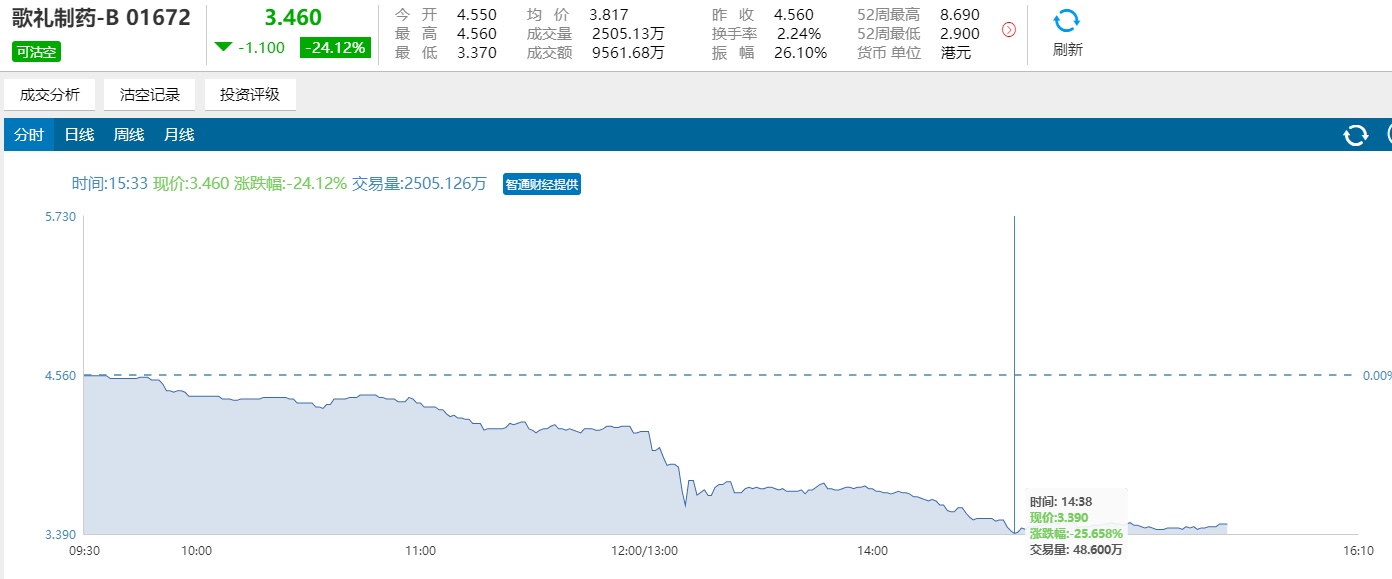Click the partially visible icon at chart toolbar edge
This screenshot has width=1392, height=579.
click(1388, 135)
